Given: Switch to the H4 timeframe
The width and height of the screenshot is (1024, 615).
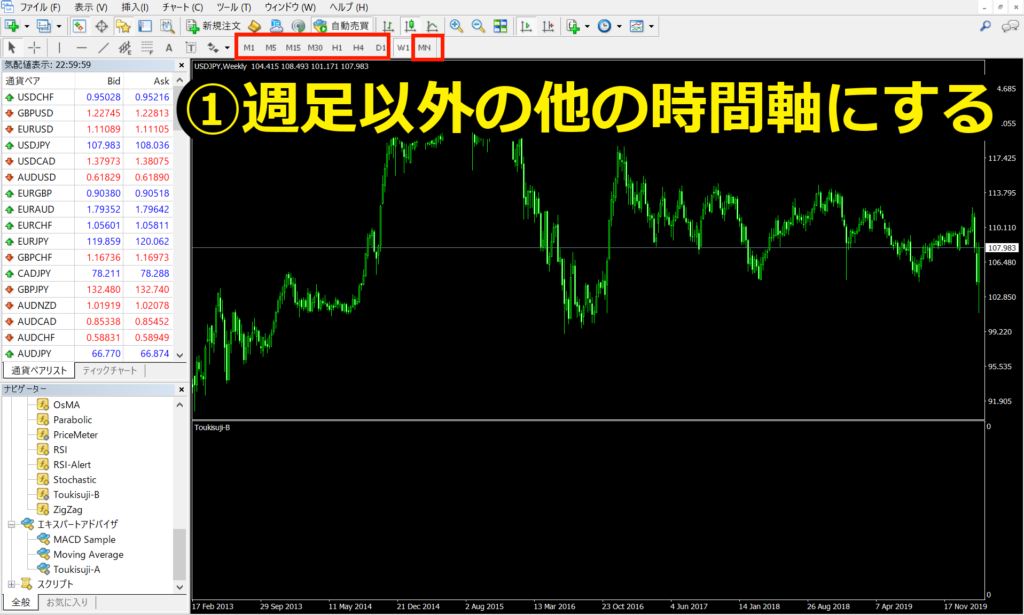Looking at the screenshot, I should (x=358, y=47).
